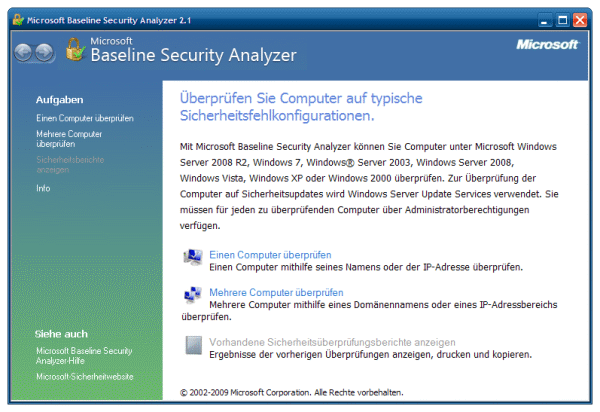This screenshot has height=412, width=600.
Task: Click the single computer scan icon
Action: (193, 260)
